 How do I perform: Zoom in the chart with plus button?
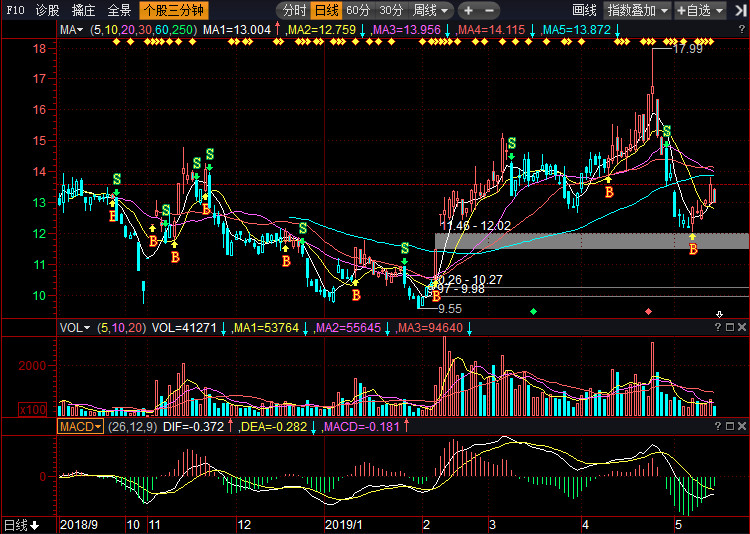pos(467,11)
